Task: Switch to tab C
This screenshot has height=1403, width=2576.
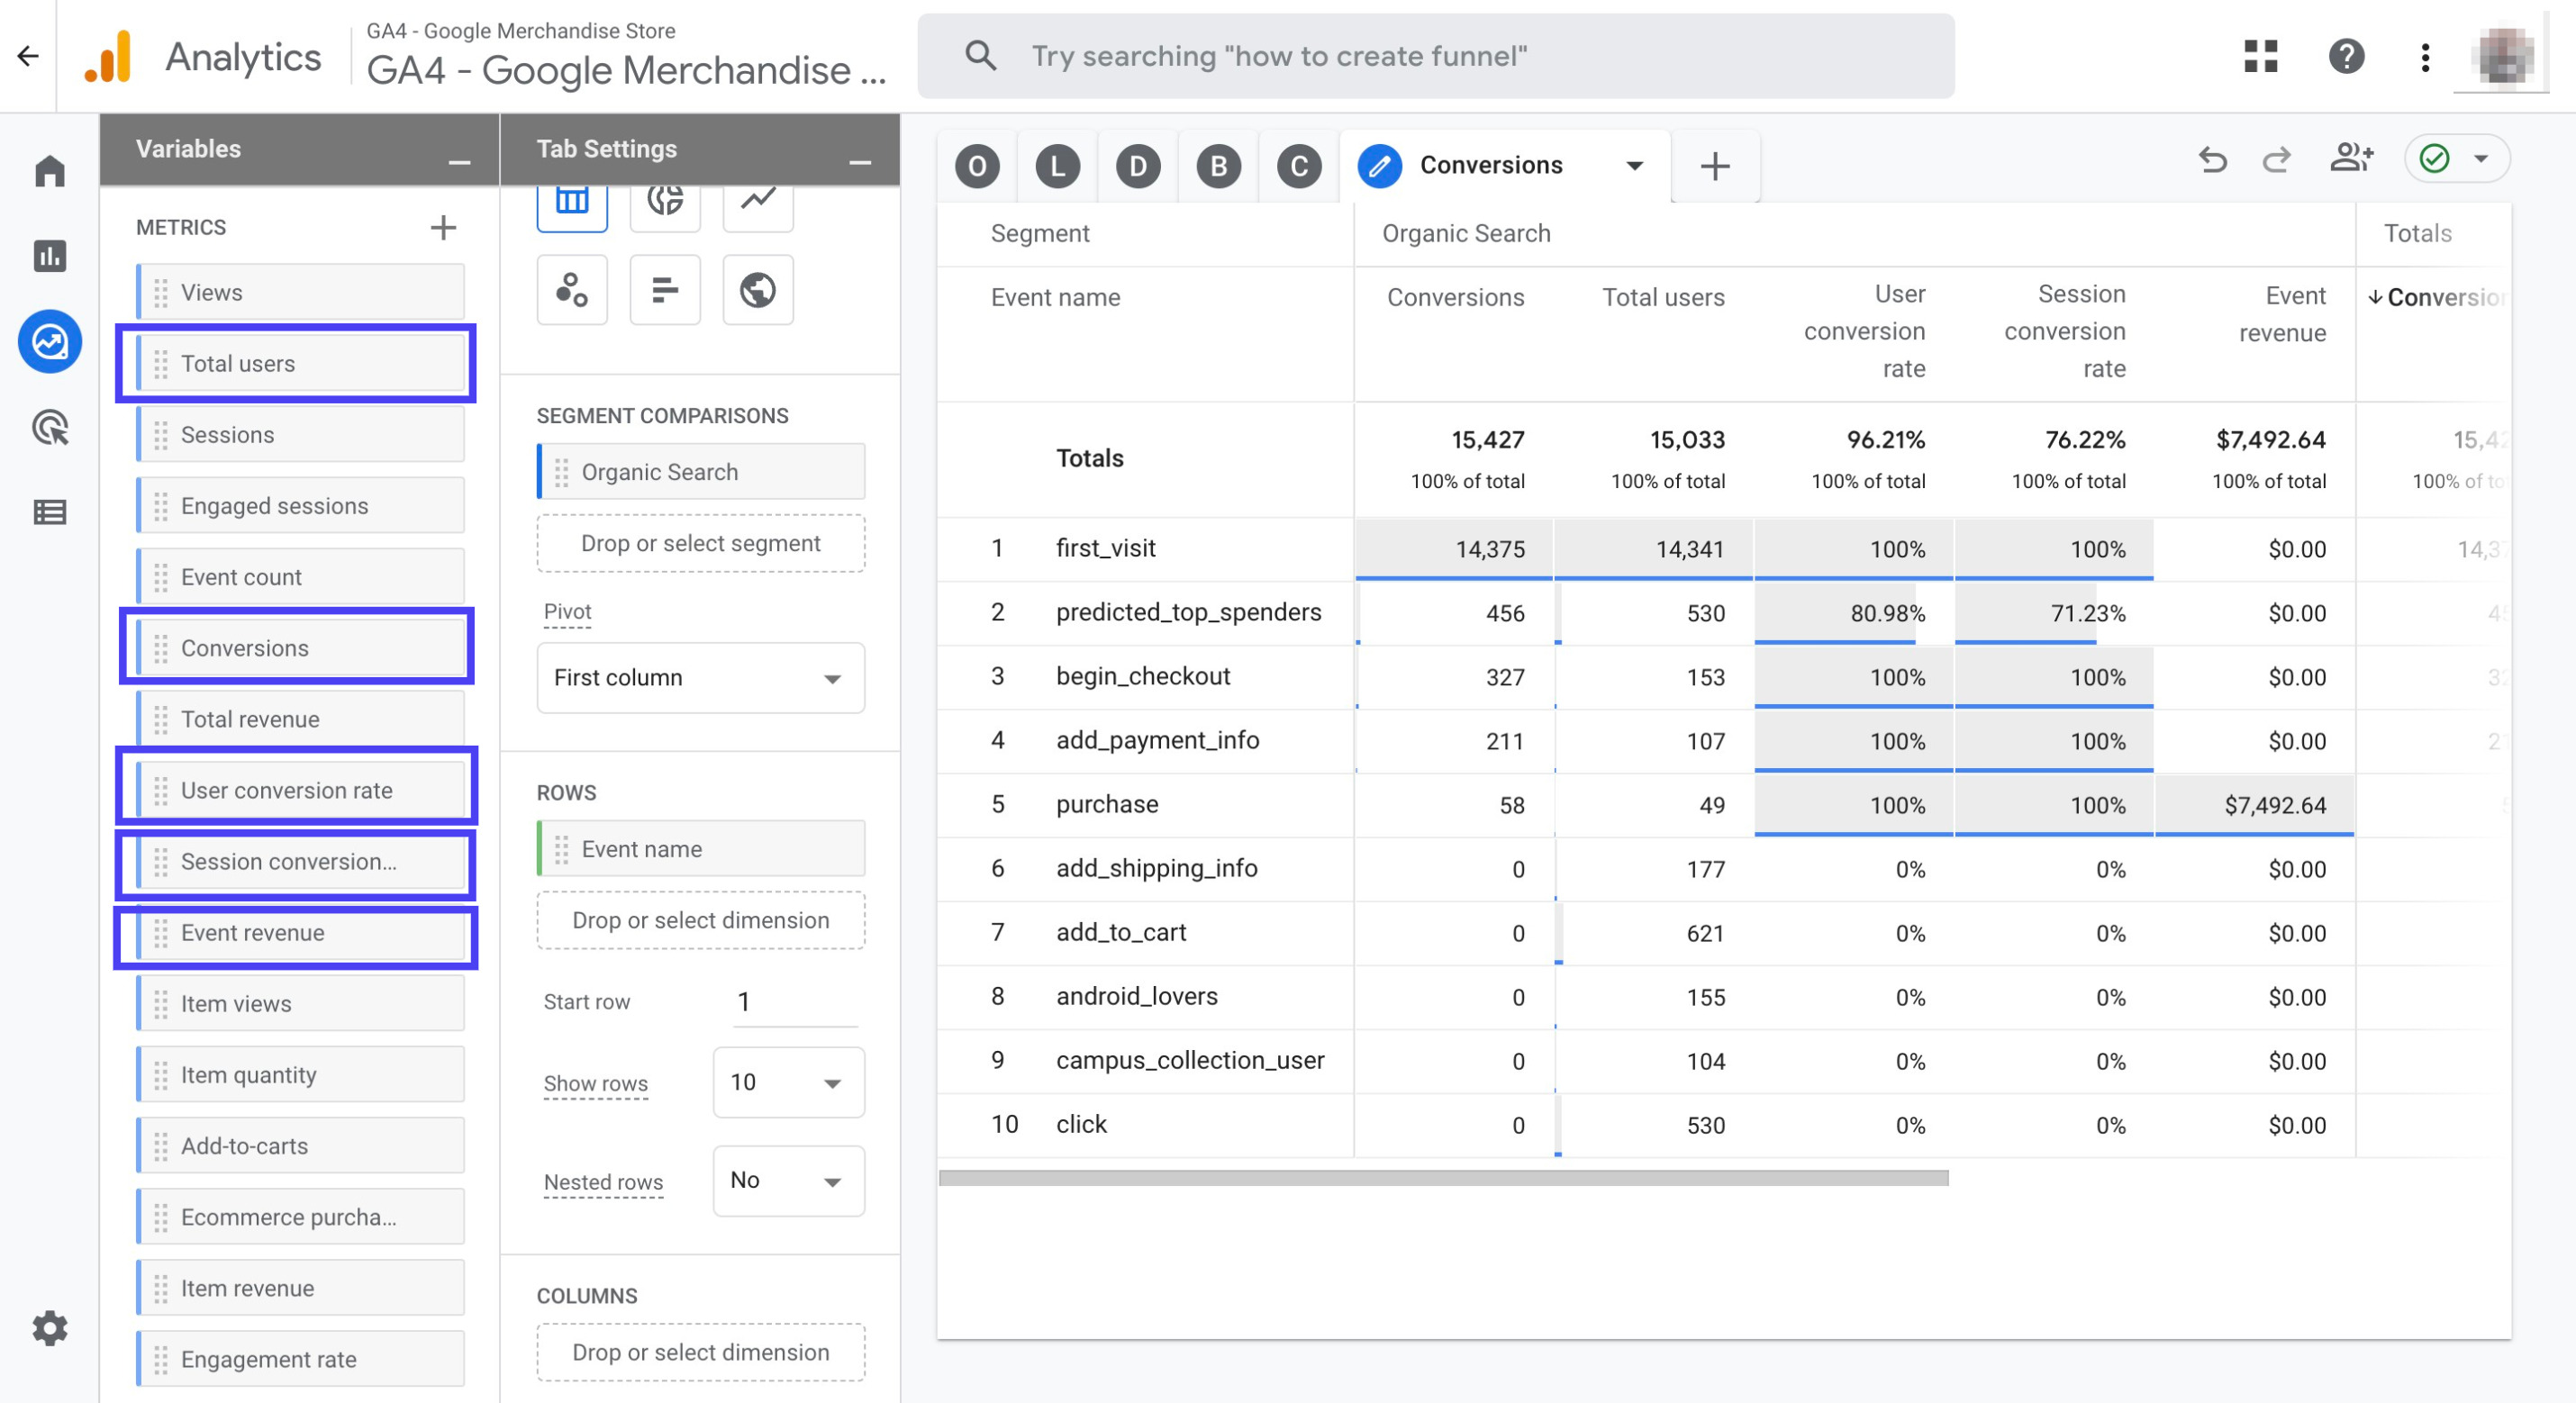Action: pyautogui.click(x=1299, y=166)
